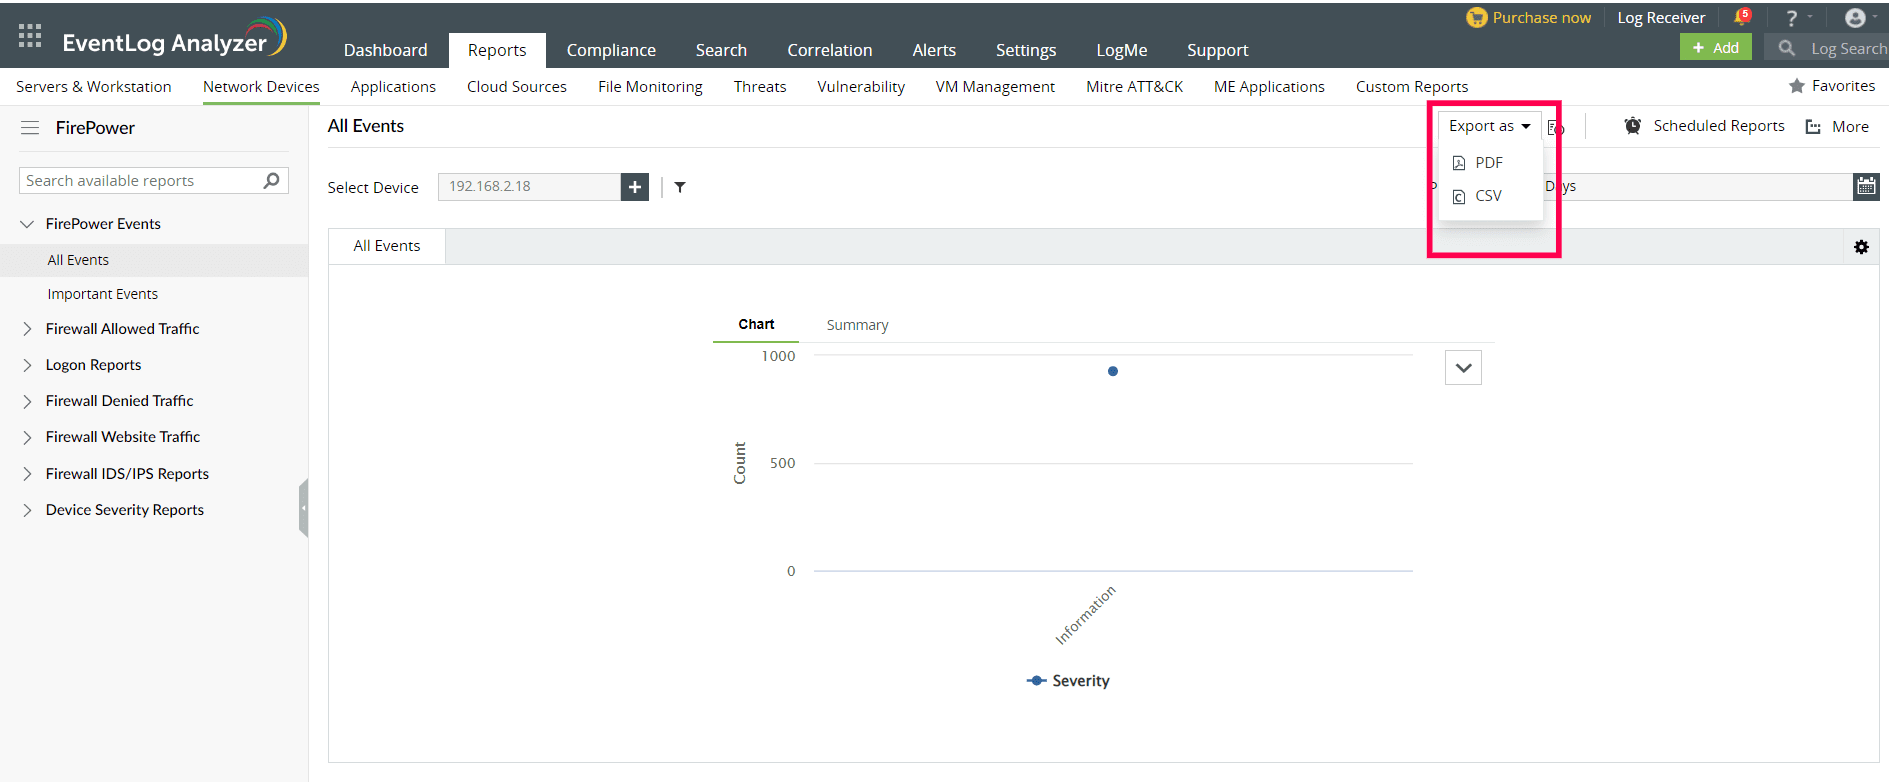Open the report settings gear icon
1889x782 pixels.
pos(1861,247)
